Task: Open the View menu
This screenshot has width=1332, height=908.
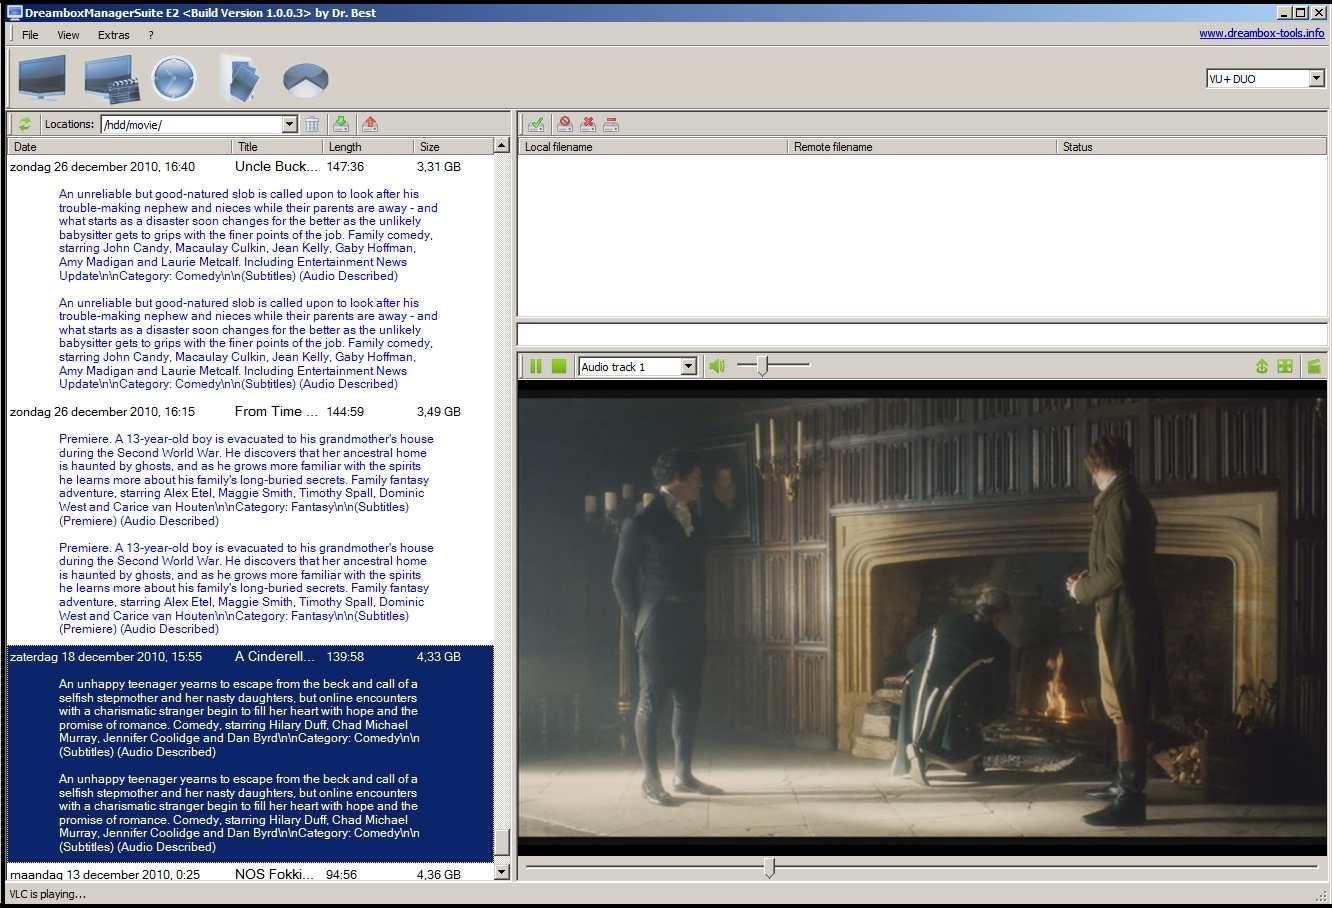Action: [68, 35]
